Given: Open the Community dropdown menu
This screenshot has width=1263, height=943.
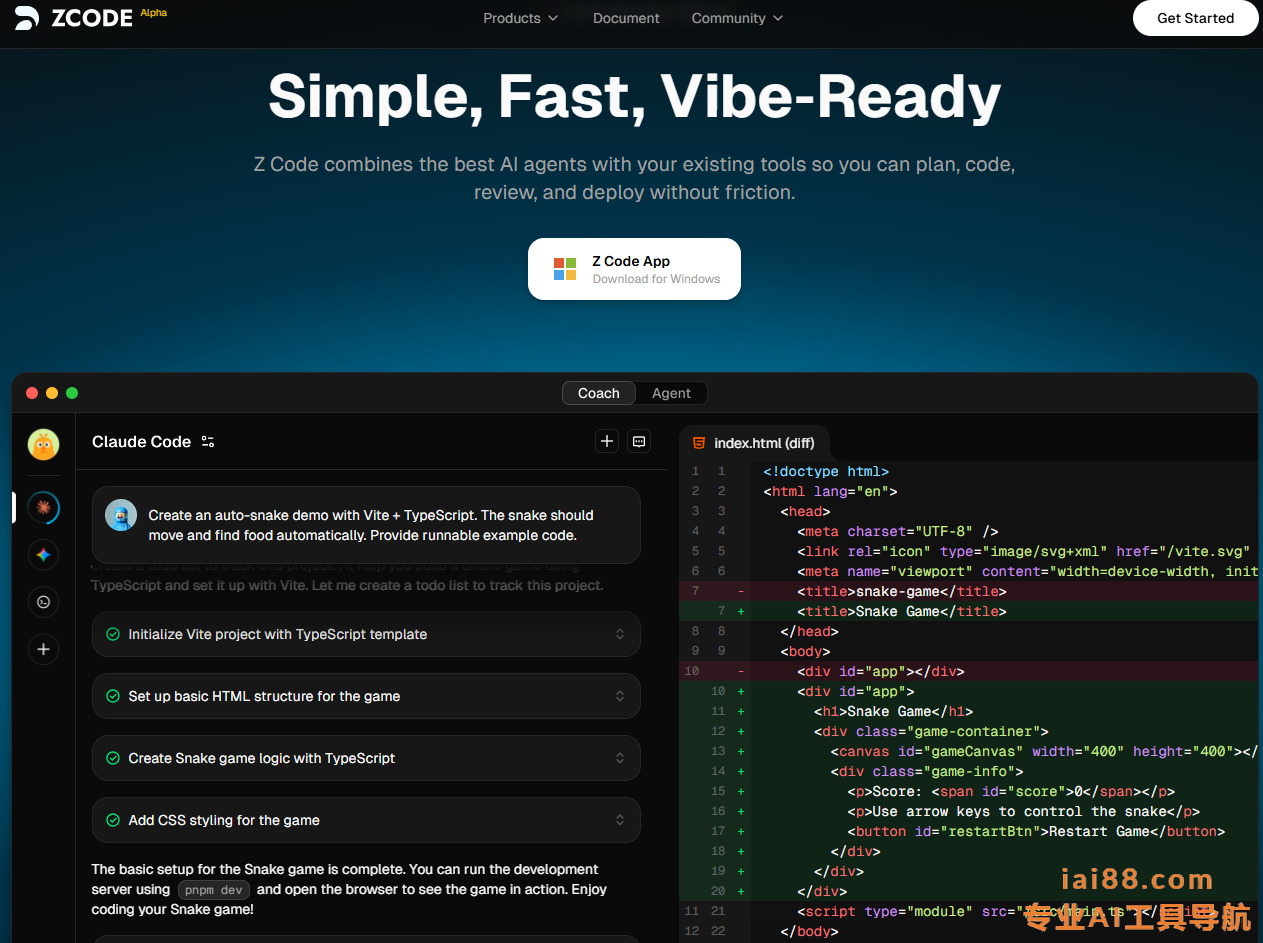Looking at the screenshot, I should (x=737, y=18).
